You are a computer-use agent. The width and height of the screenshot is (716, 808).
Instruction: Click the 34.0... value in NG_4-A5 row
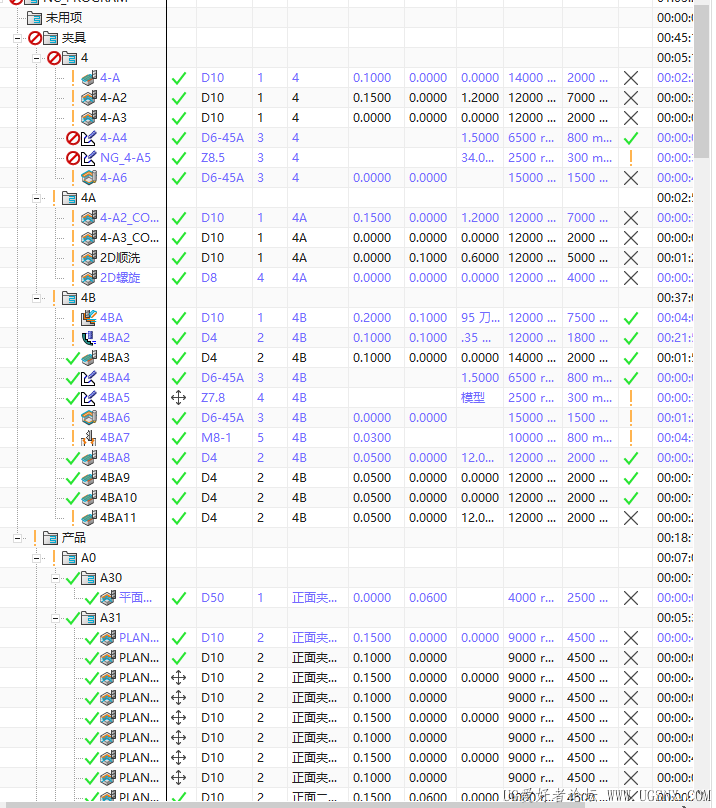pyautogui.click(x=477, y=158)
